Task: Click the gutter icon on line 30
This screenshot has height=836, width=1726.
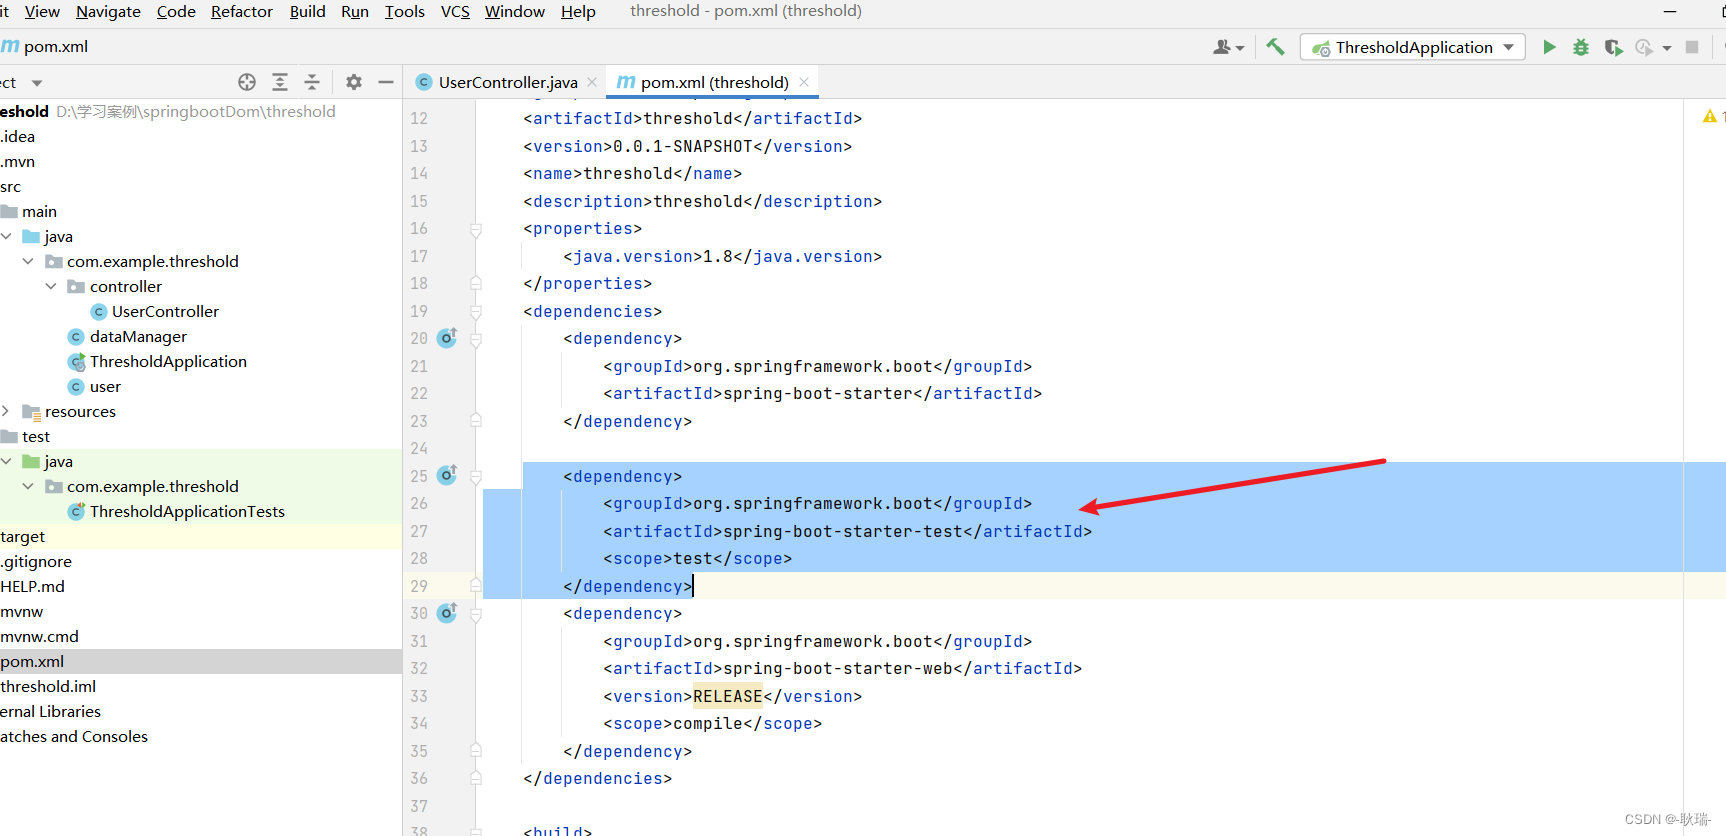Action: pyautogui.click(x=447, y=612)
